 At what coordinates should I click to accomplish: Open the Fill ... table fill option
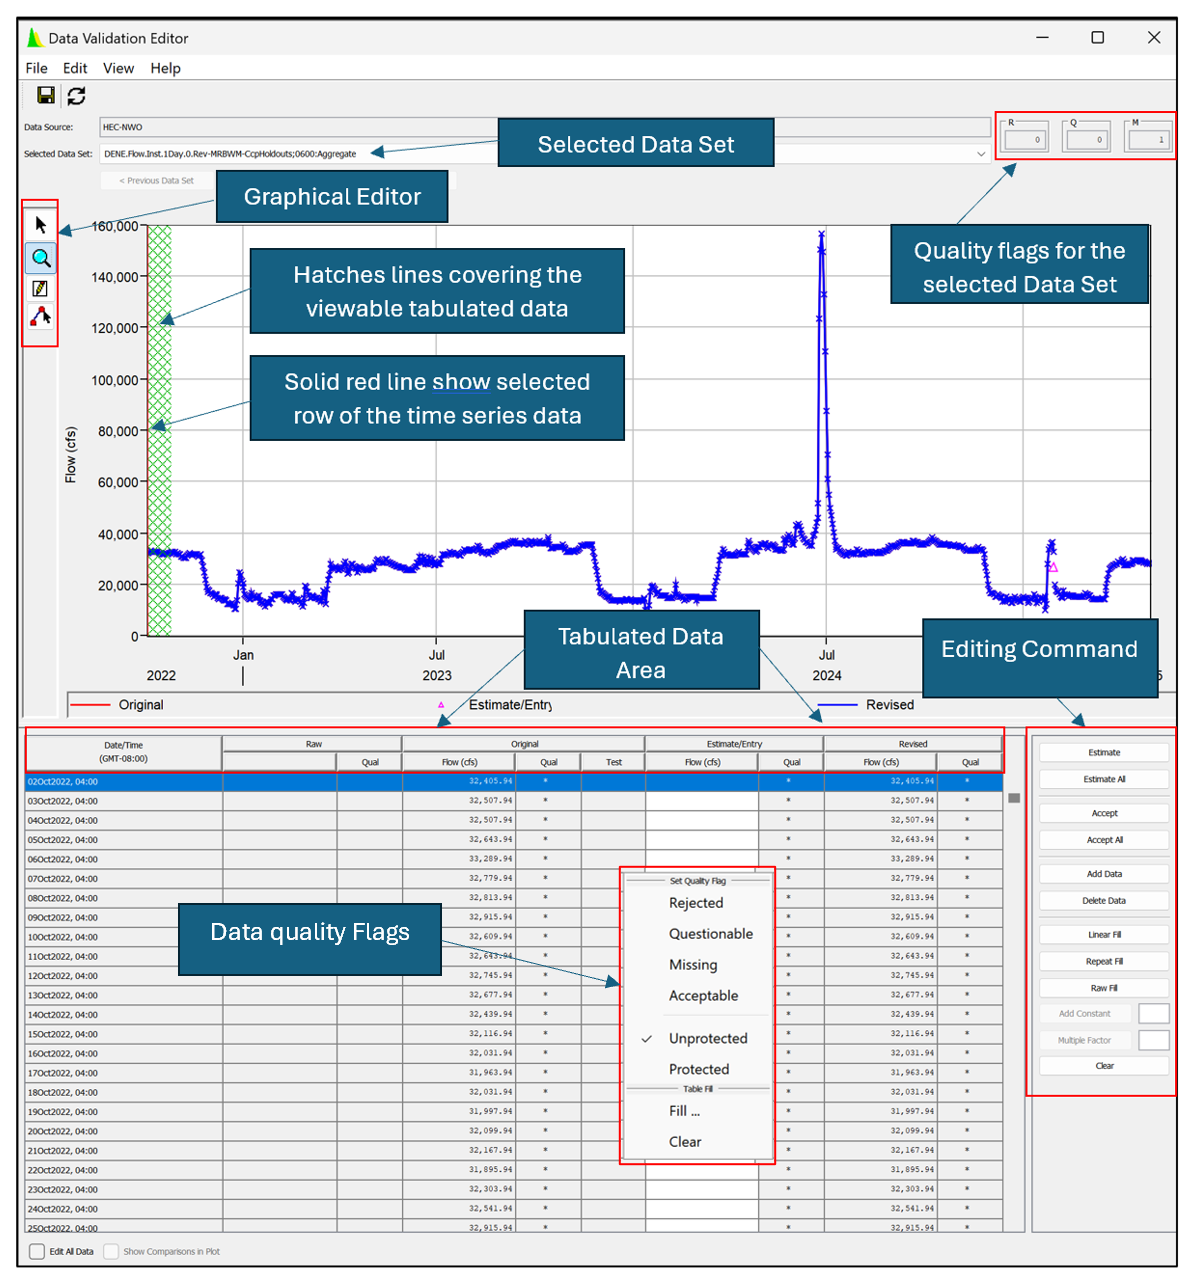tap(684, 1111)
